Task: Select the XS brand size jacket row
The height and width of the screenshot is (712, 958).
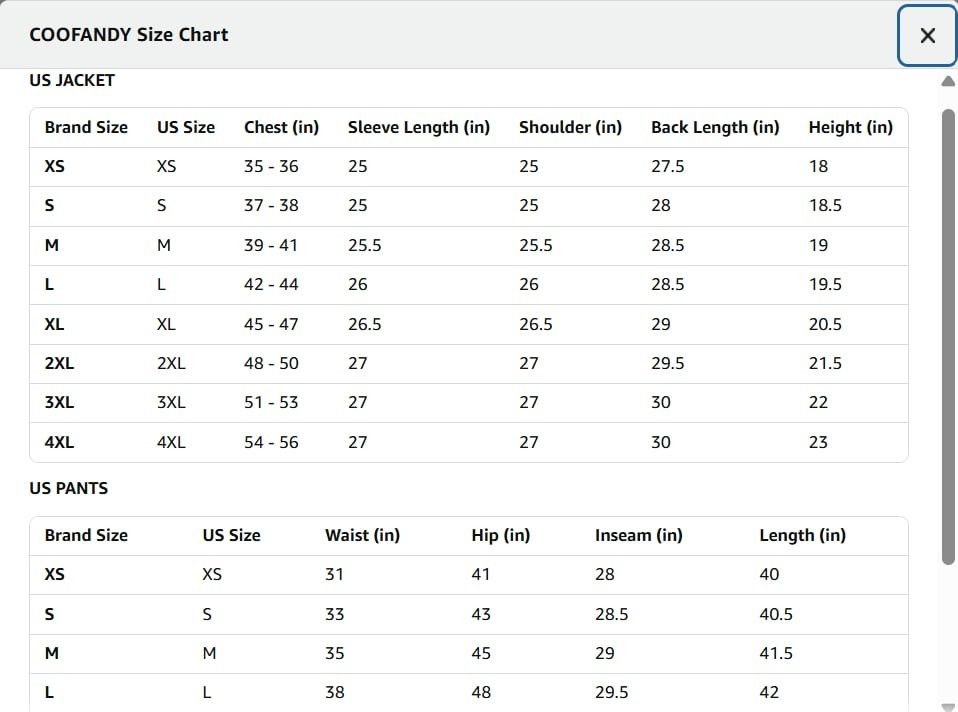Action: click(469, 166)
